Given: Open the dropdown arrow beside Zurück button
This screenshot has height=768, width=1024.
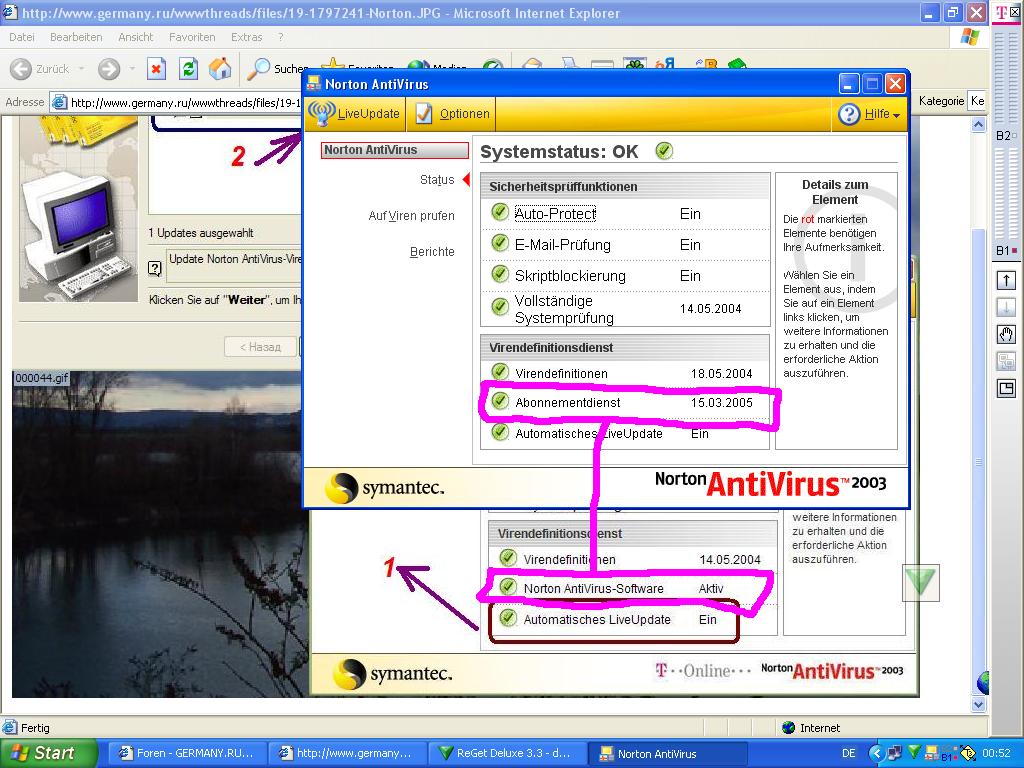Looking at the screenshot, I should click(x=83, y=69).
